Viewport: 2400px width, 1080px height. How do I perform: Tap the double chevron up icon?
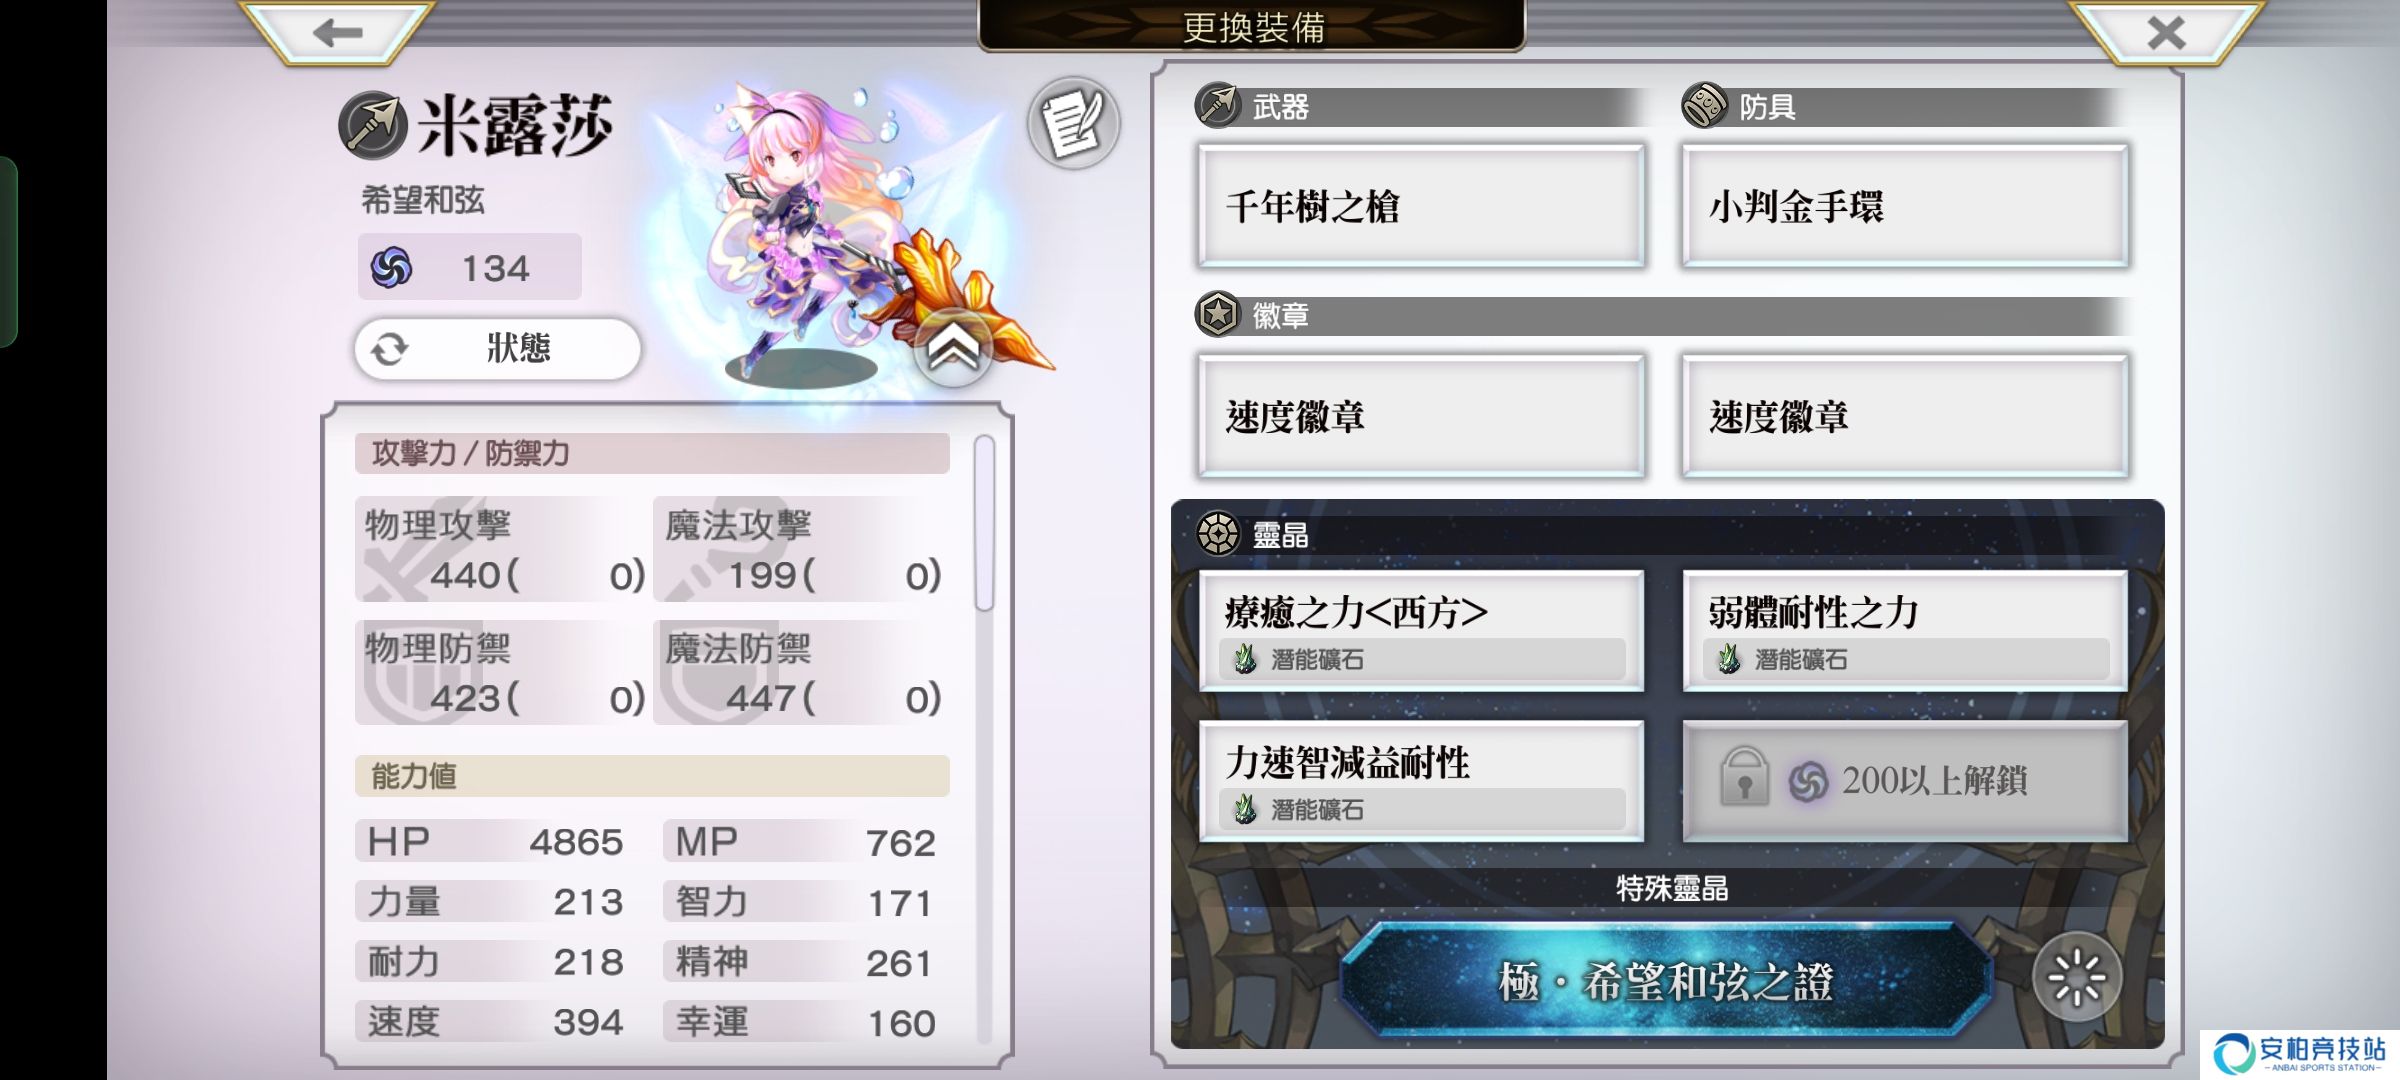pyautogui.click(x=953, y=348)
